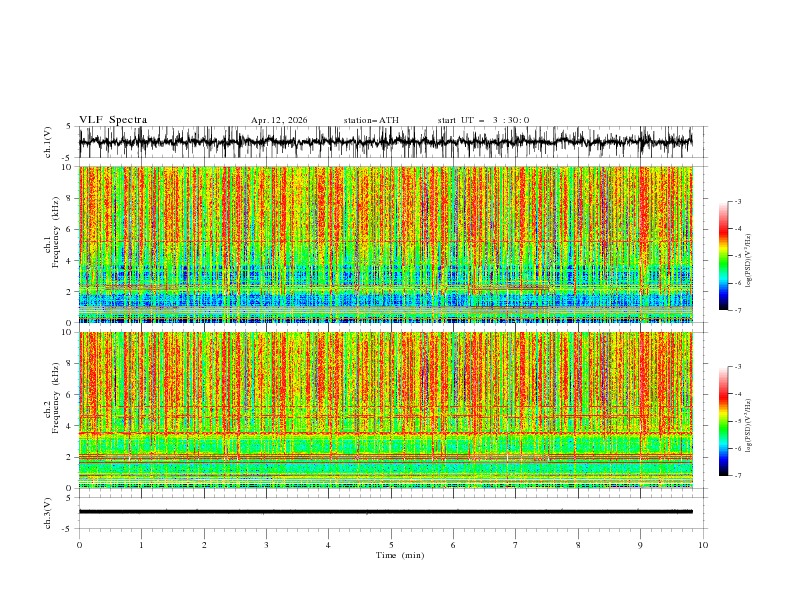The image size is (792, 612).
Task: Click the ch.1 color bar log(PSD) label
Action: (x=749, y=261)
